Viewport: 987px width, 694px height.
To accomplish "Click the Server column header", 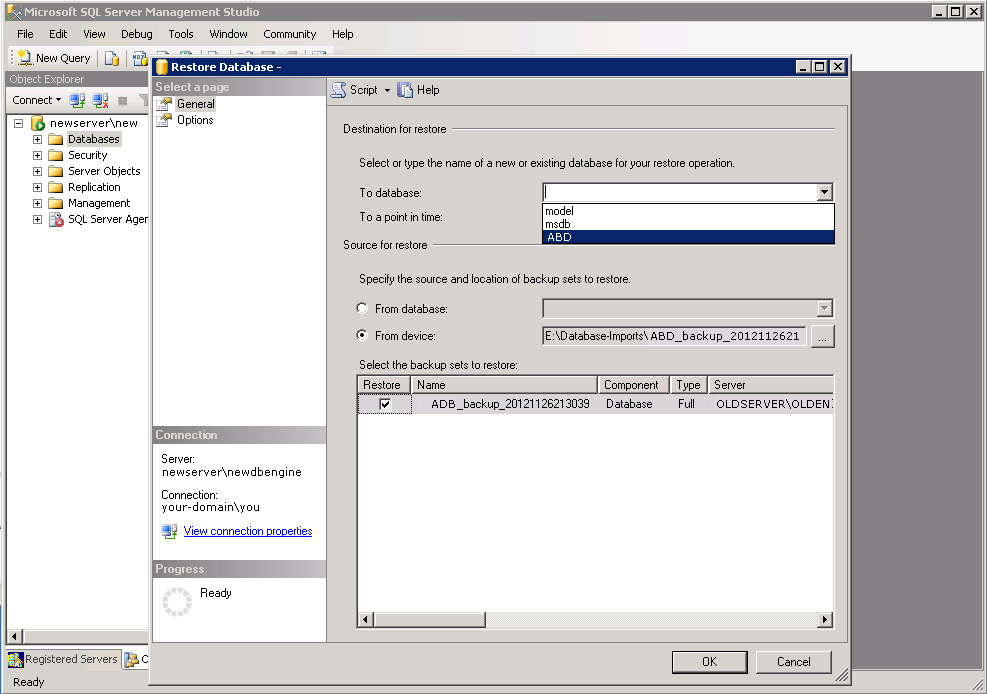I will (x=770, y=384).
